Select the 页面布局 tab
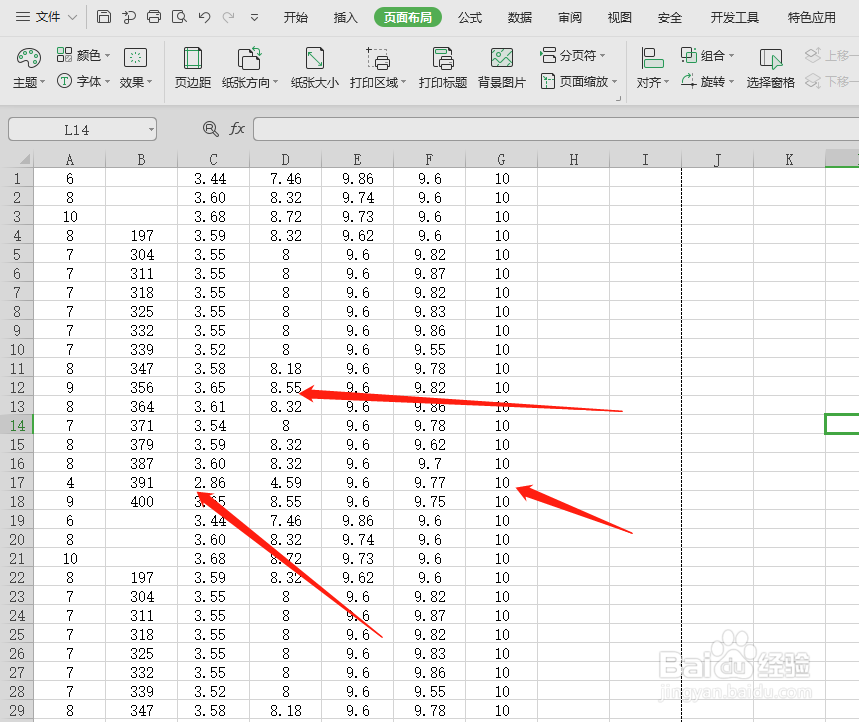 tap(408, 18)
